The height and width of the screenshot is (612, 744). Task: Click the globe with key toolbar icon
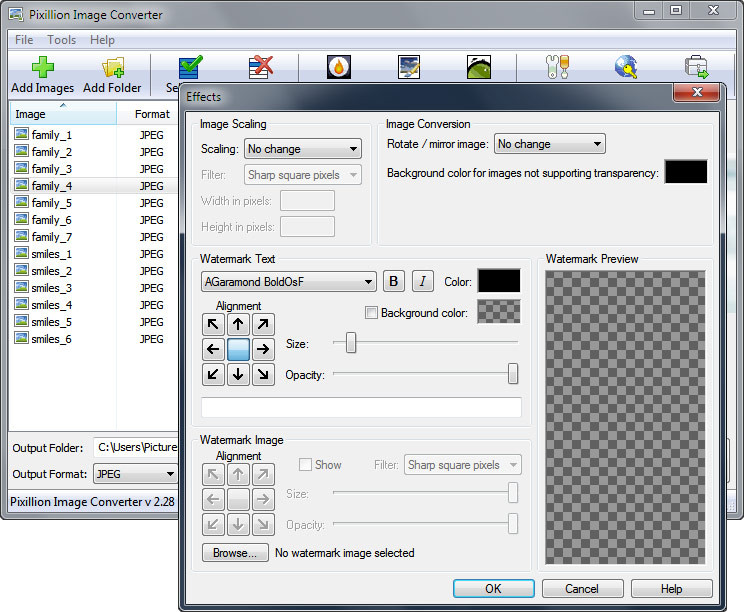point(626,67)
